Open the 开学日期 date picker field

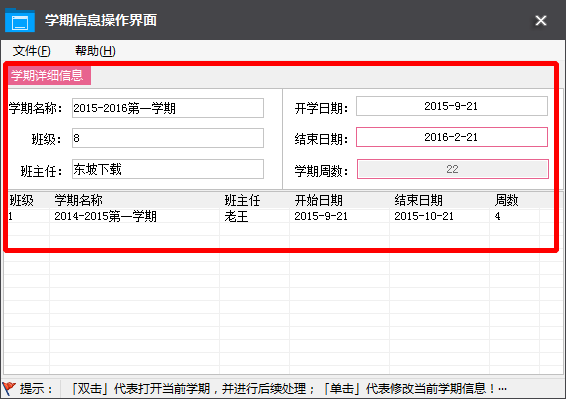452,106
